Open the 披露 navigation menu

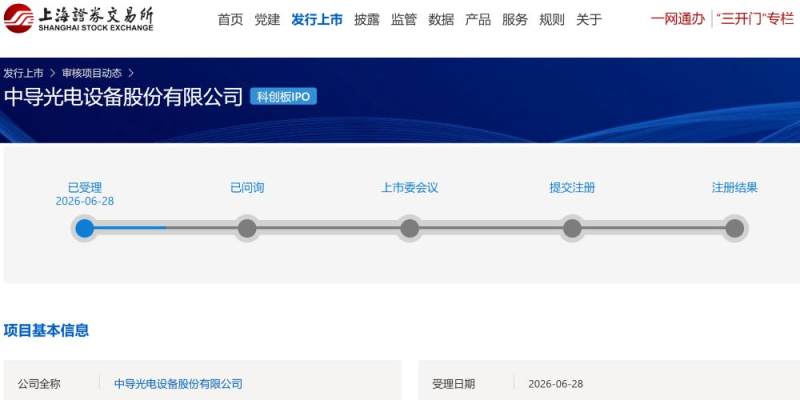click(367, 20)
